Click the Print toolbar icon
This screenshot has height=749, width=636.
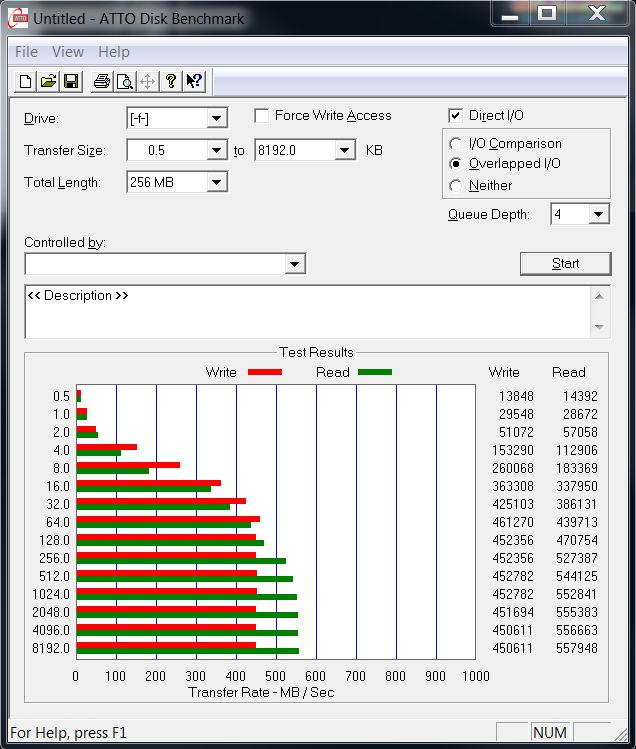[x=101, y=82]
